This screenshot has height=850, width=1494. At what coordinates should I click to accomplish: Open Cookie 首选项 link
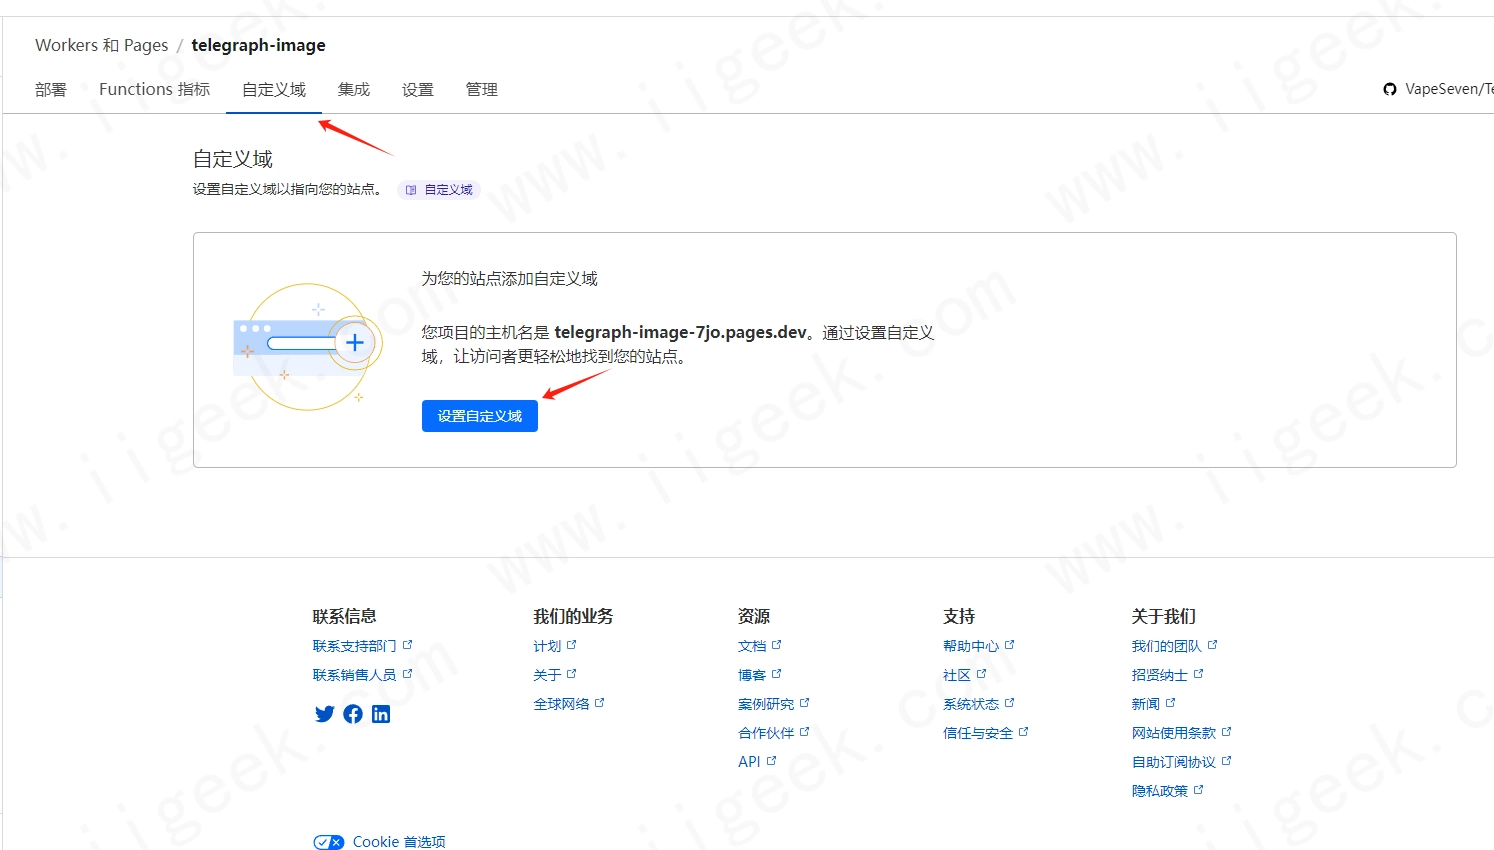click(x=399, y=842)
